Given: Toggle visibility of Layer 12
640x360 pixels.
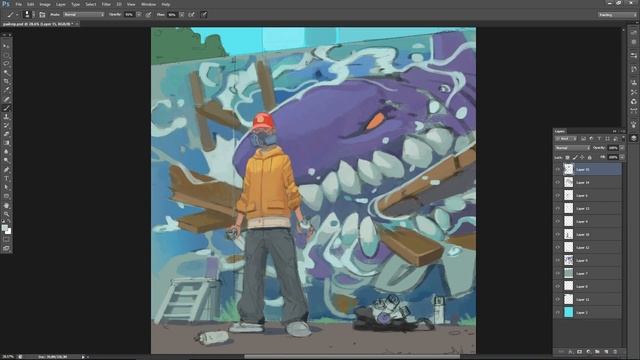Looking at the screenshot, I should point(558,247).
